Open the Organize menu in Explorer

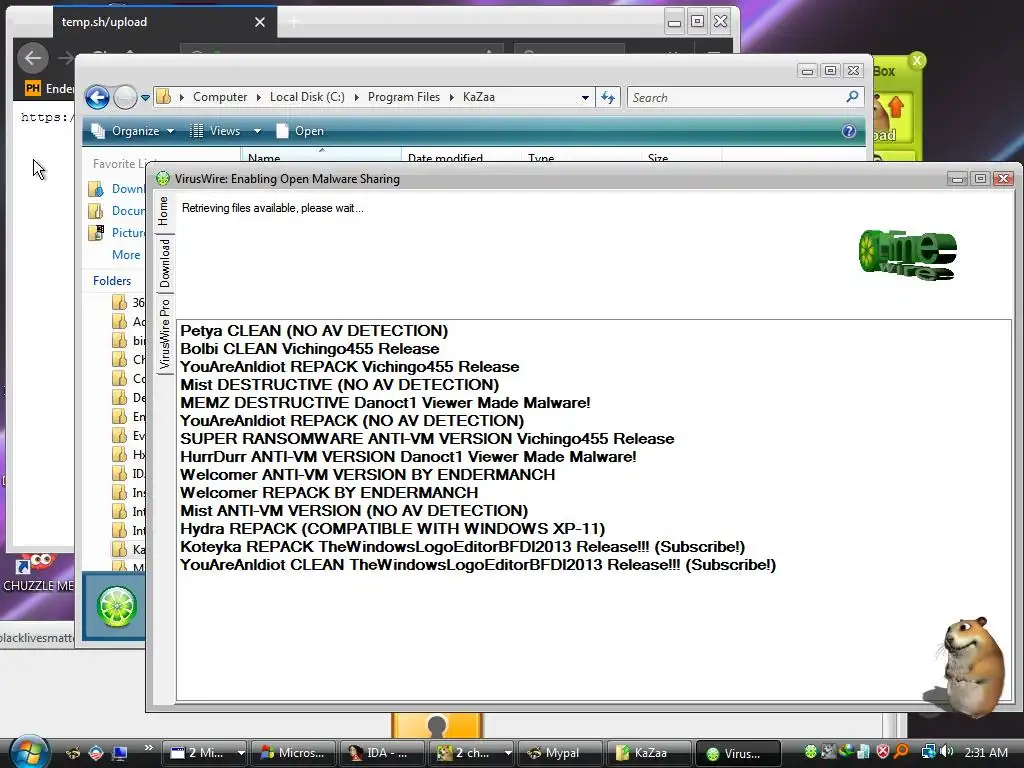(133, 131)
